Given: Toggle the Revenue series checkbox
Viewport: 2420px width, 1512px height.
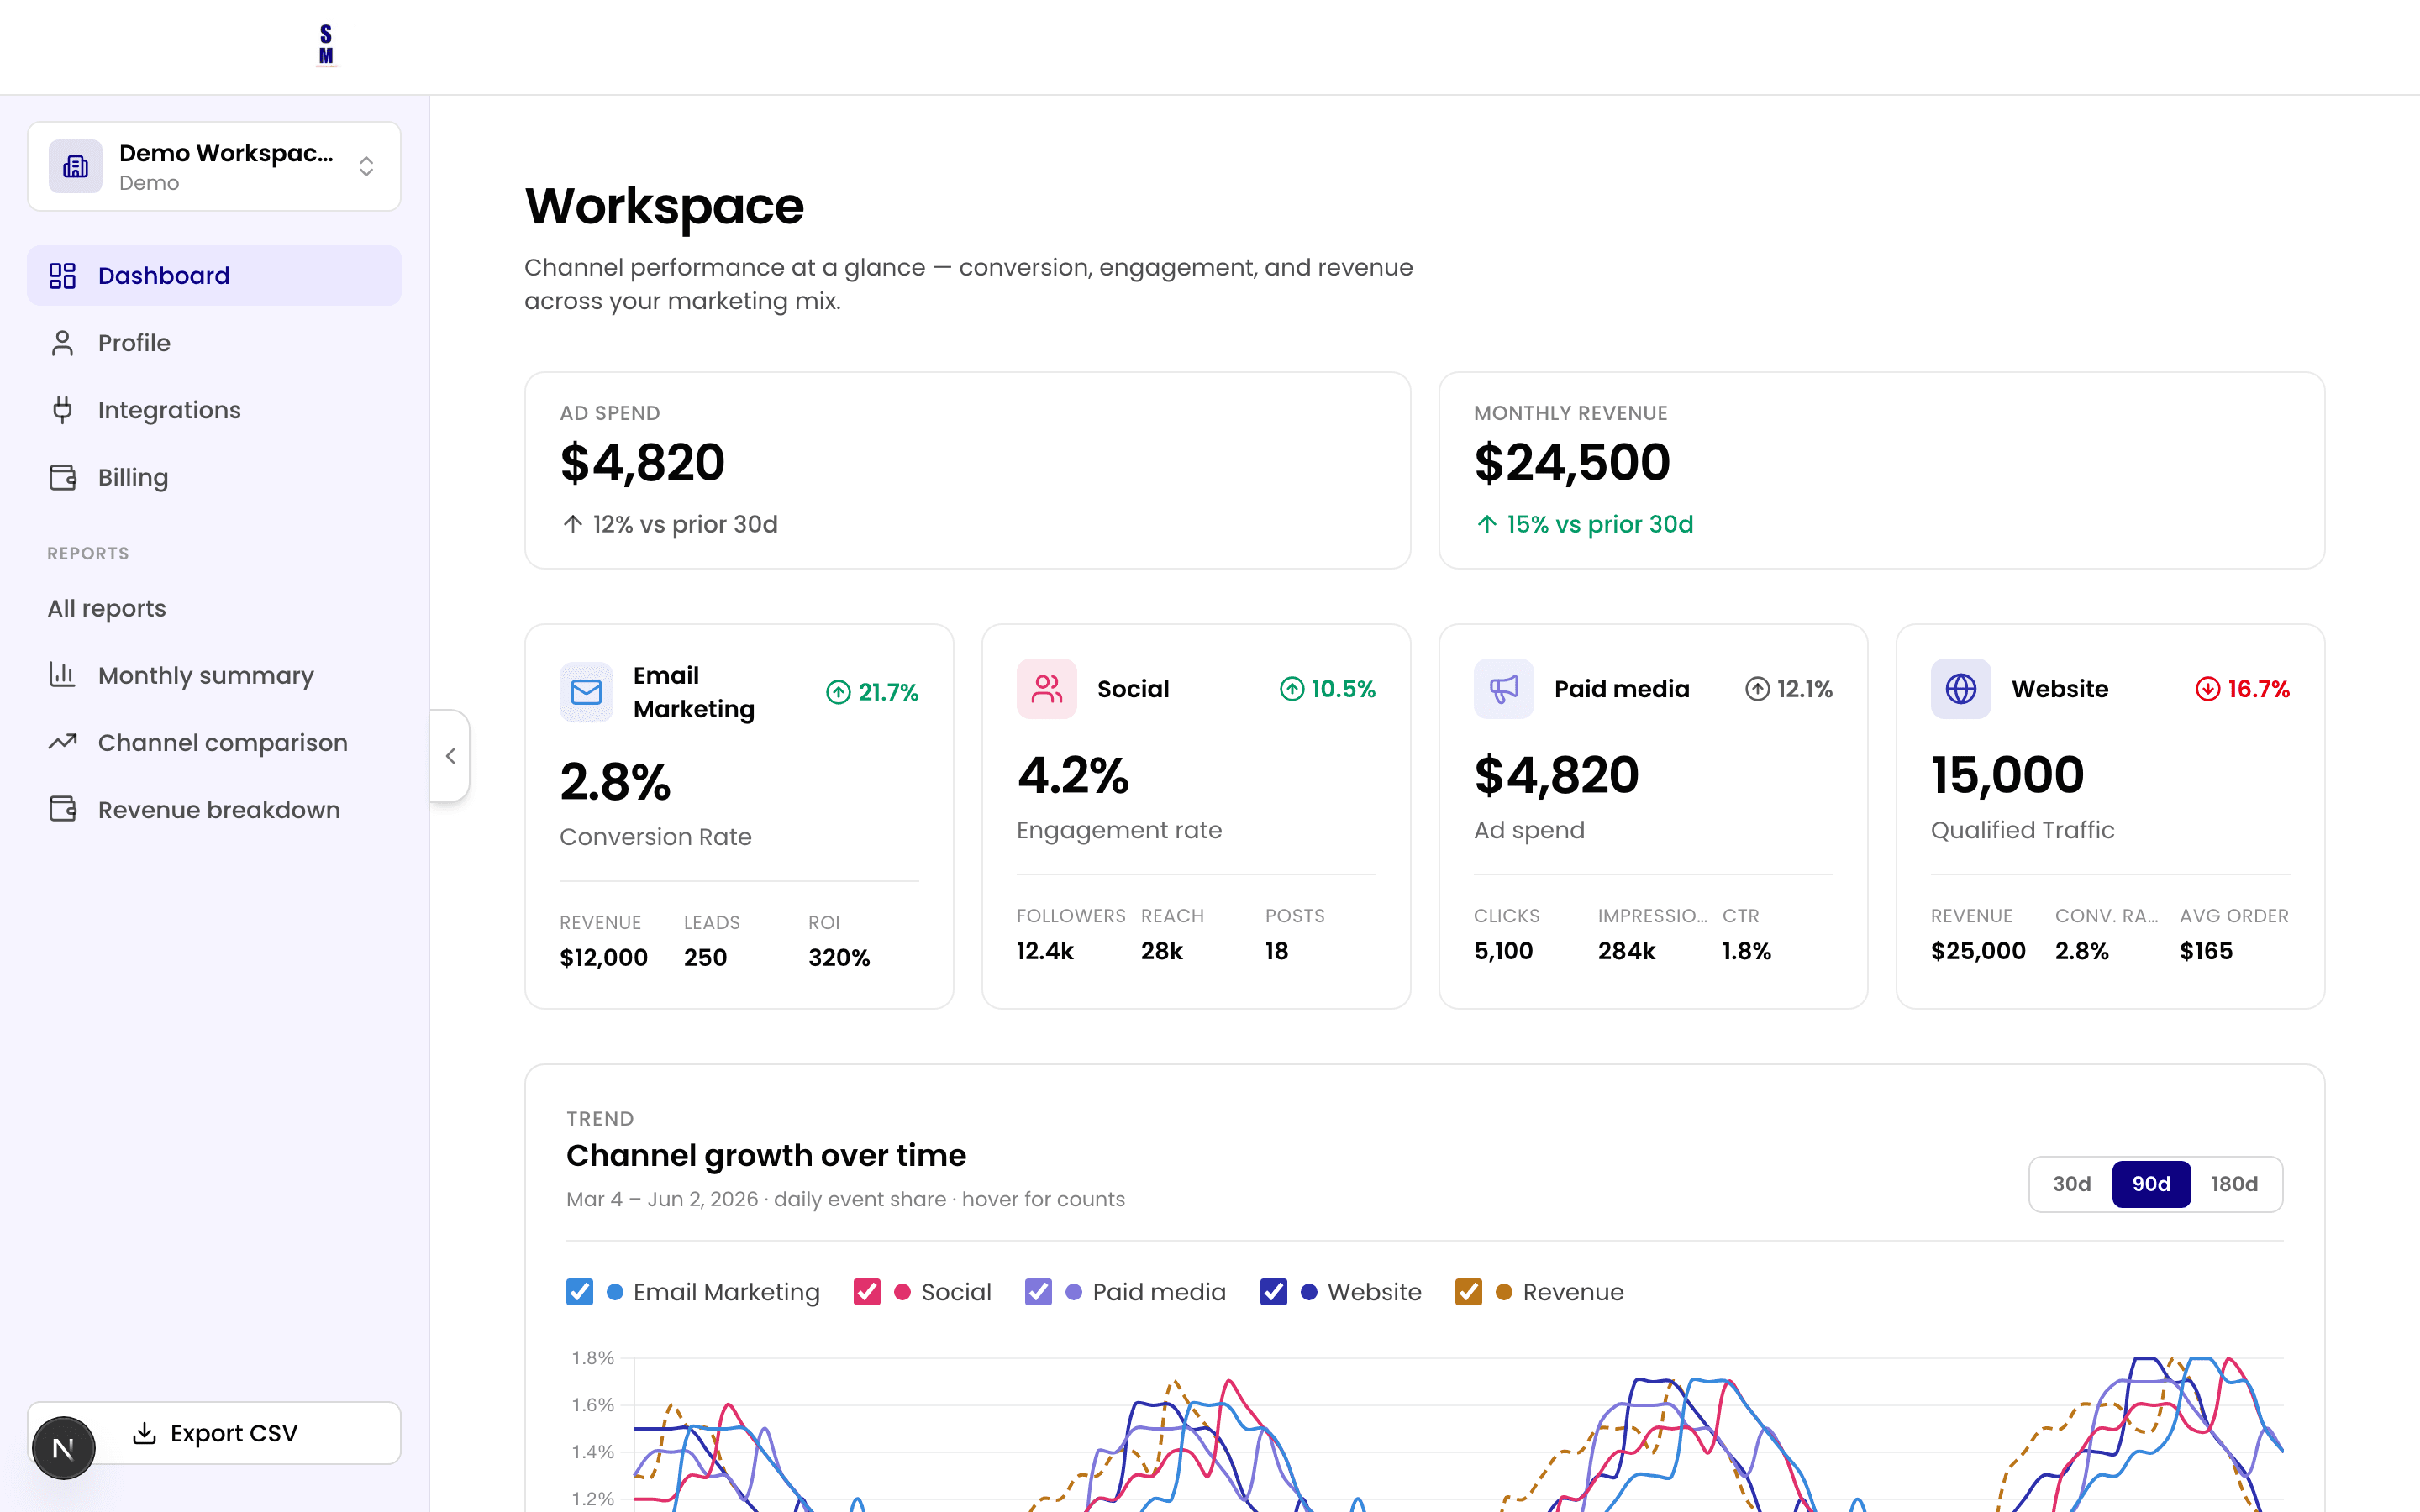Looking at the screenshot, I should pos(1468,1292).
